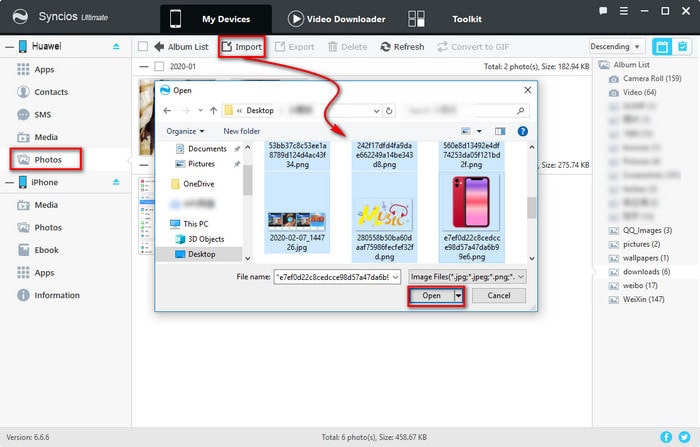Tick the select-all checkbox beside Album List
Viewport: 700px width, 447px height.
click(143, 47)
